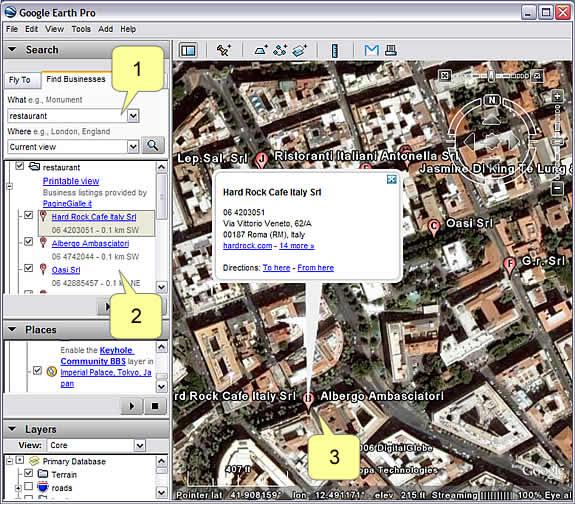Screen dimensions: 575x505
Task: Click the right tilt slider end icon
Action: click(537, 76)
